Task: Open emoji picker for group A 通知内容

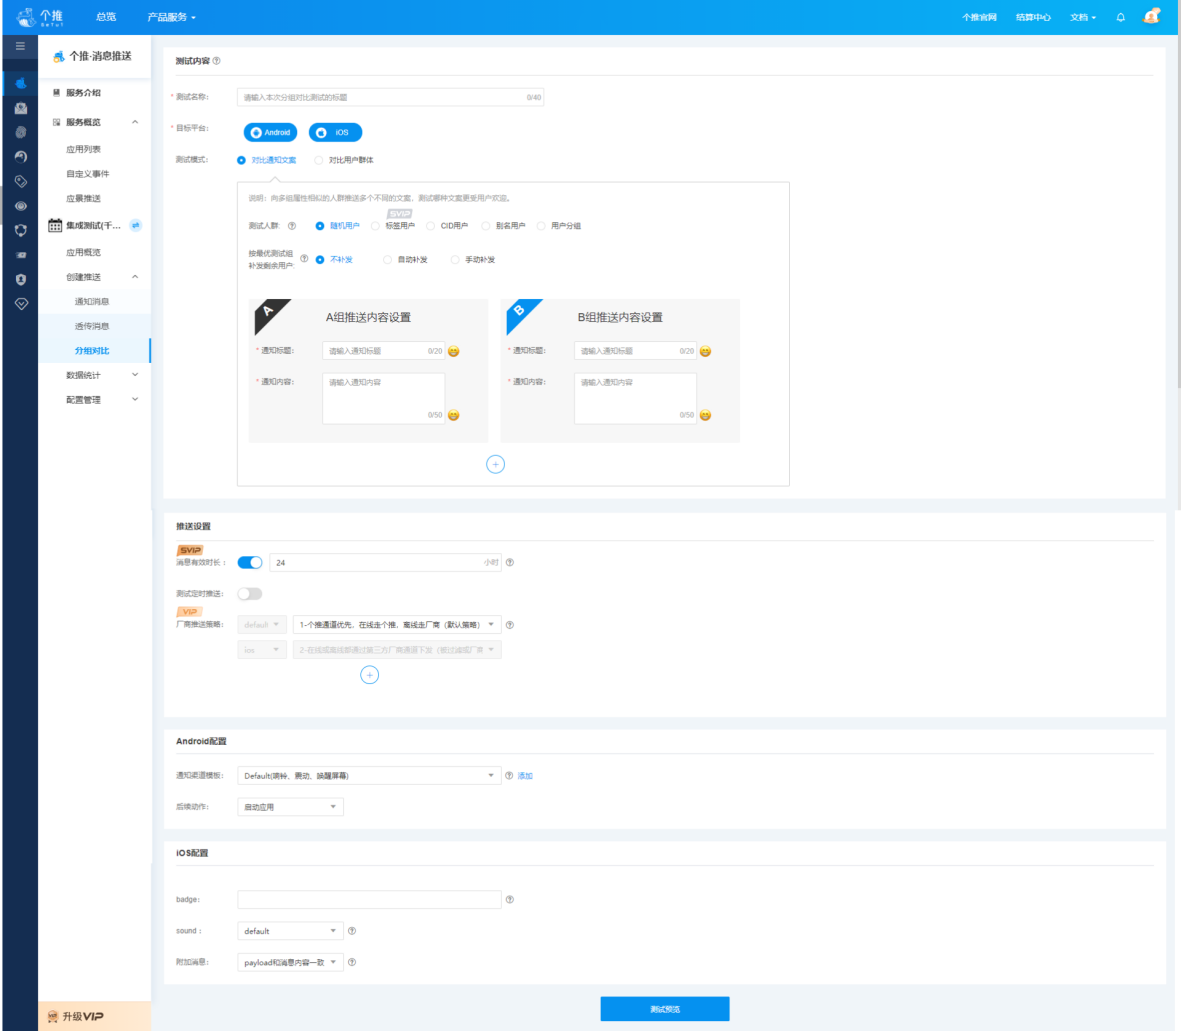Action: click(453, 415)
